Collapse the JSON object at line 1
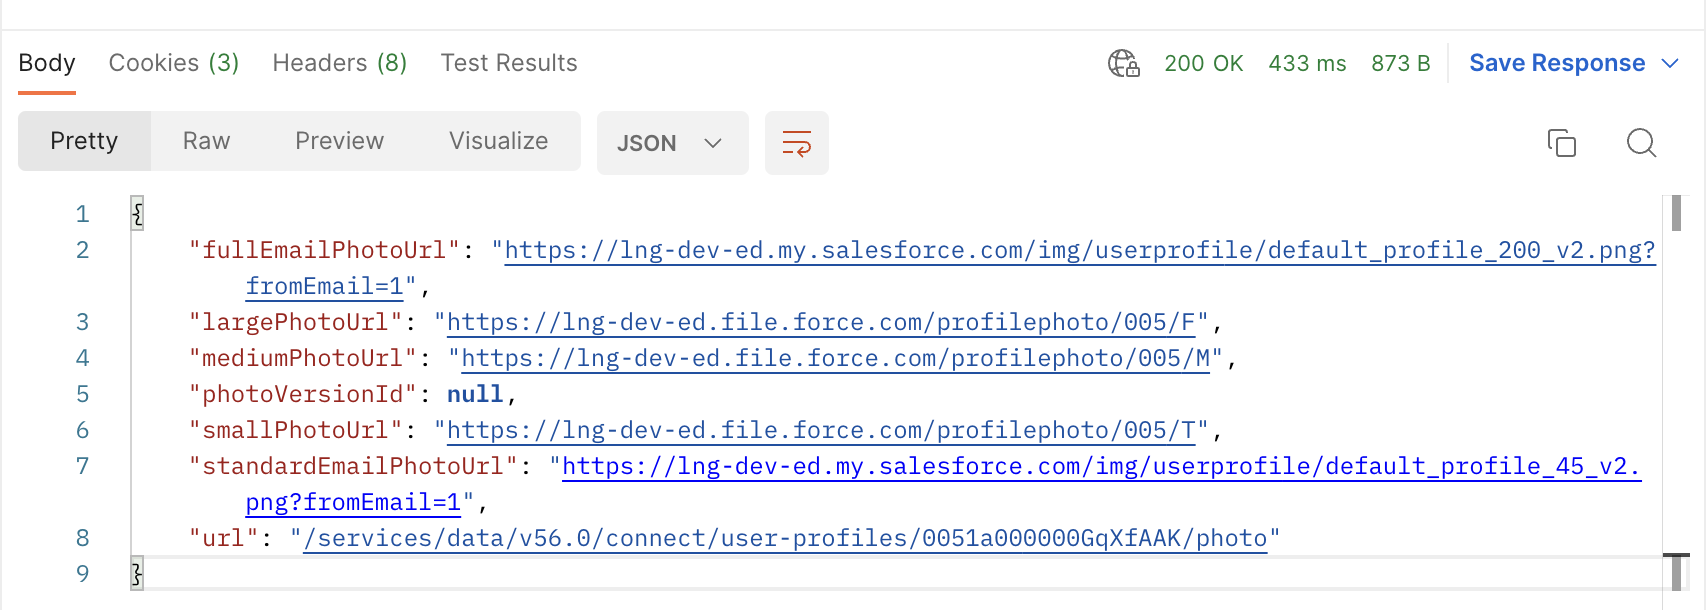The width and height of the screenshot is (1706, 610). 138,213
